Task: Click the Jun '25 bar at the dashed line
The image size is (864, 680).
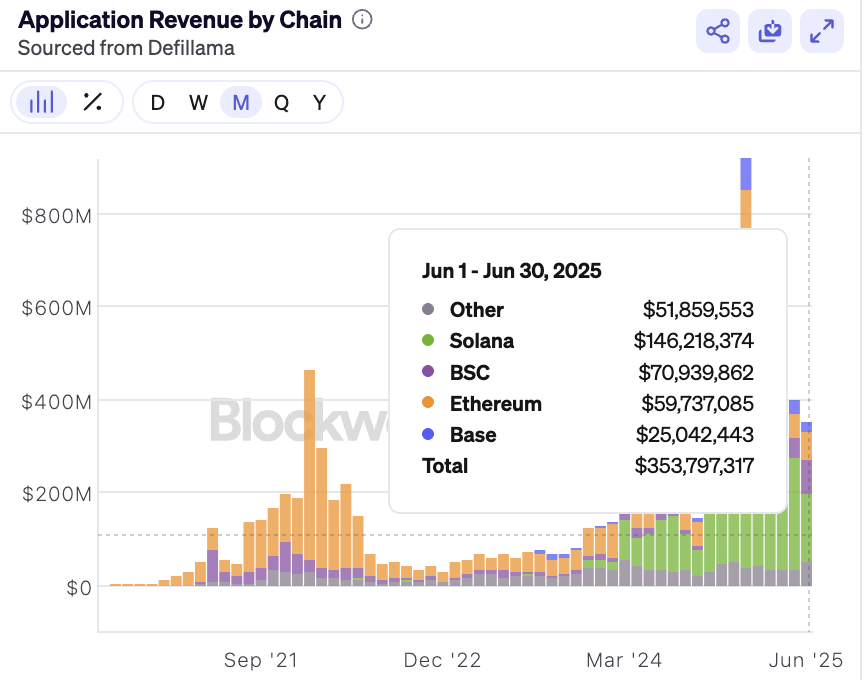Action: [x=806, y=504]
